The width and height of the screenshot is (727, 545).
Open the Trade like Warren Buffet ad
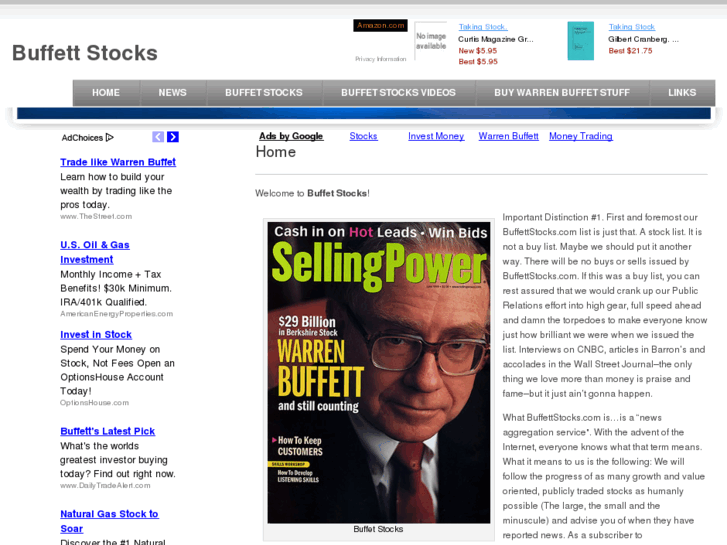(118, 162)
